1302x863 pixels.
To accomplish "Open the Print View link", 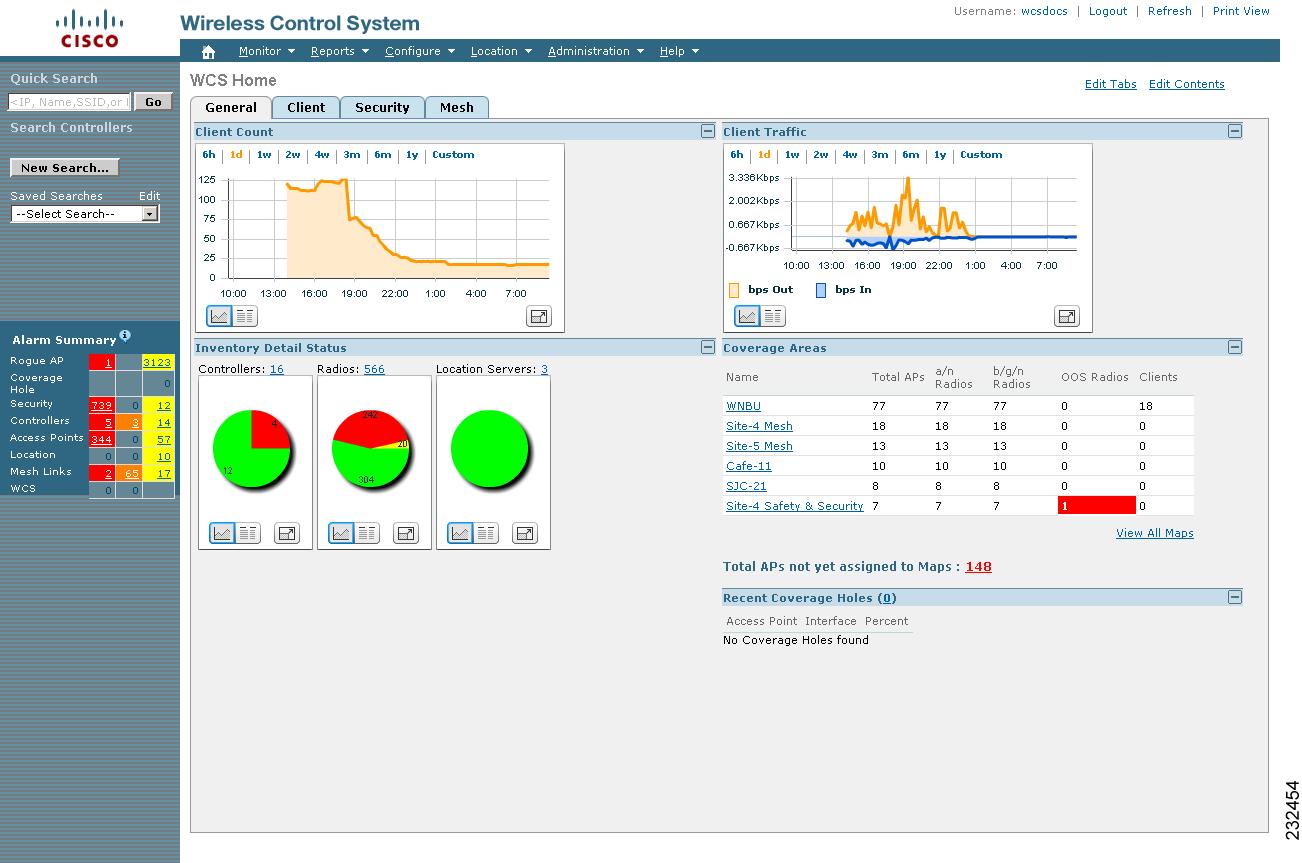I will click(1241, 11).
